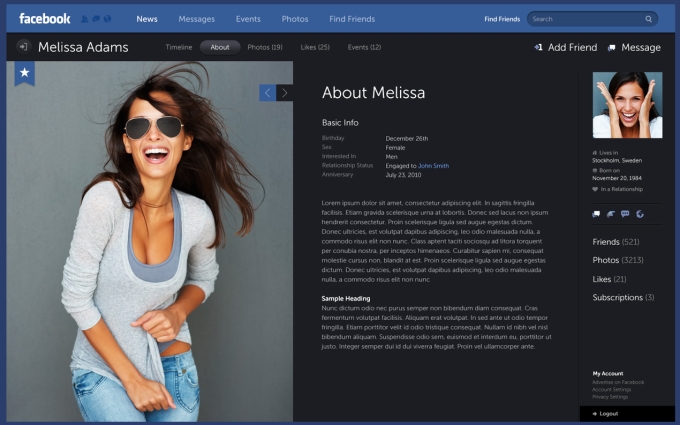Click the circular sign-in arrow beside Melissa Adams
The image size is (680, 425).
tap(24, 47)
